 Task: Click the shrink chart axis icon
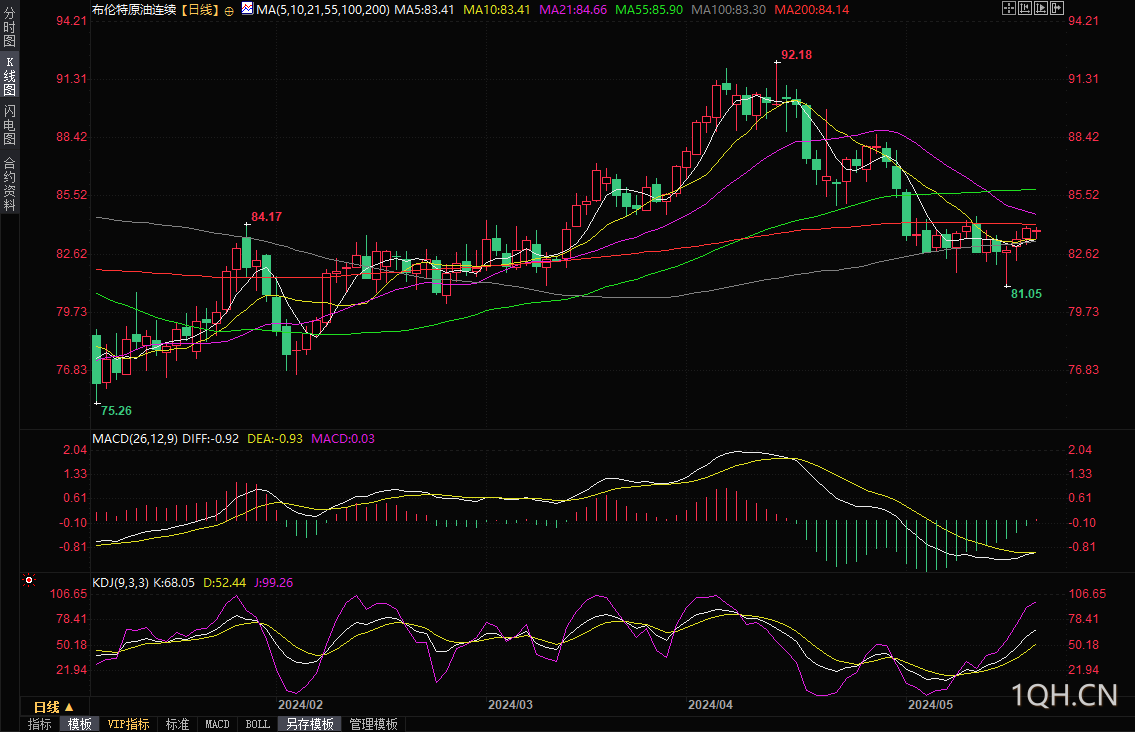1025,8
